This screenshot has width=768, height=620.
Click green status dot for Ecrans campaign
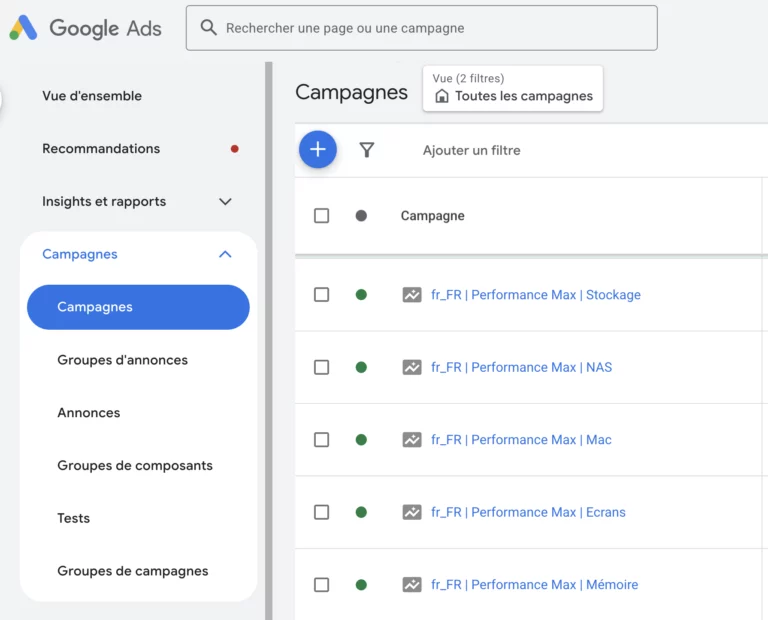pos(361,512)
